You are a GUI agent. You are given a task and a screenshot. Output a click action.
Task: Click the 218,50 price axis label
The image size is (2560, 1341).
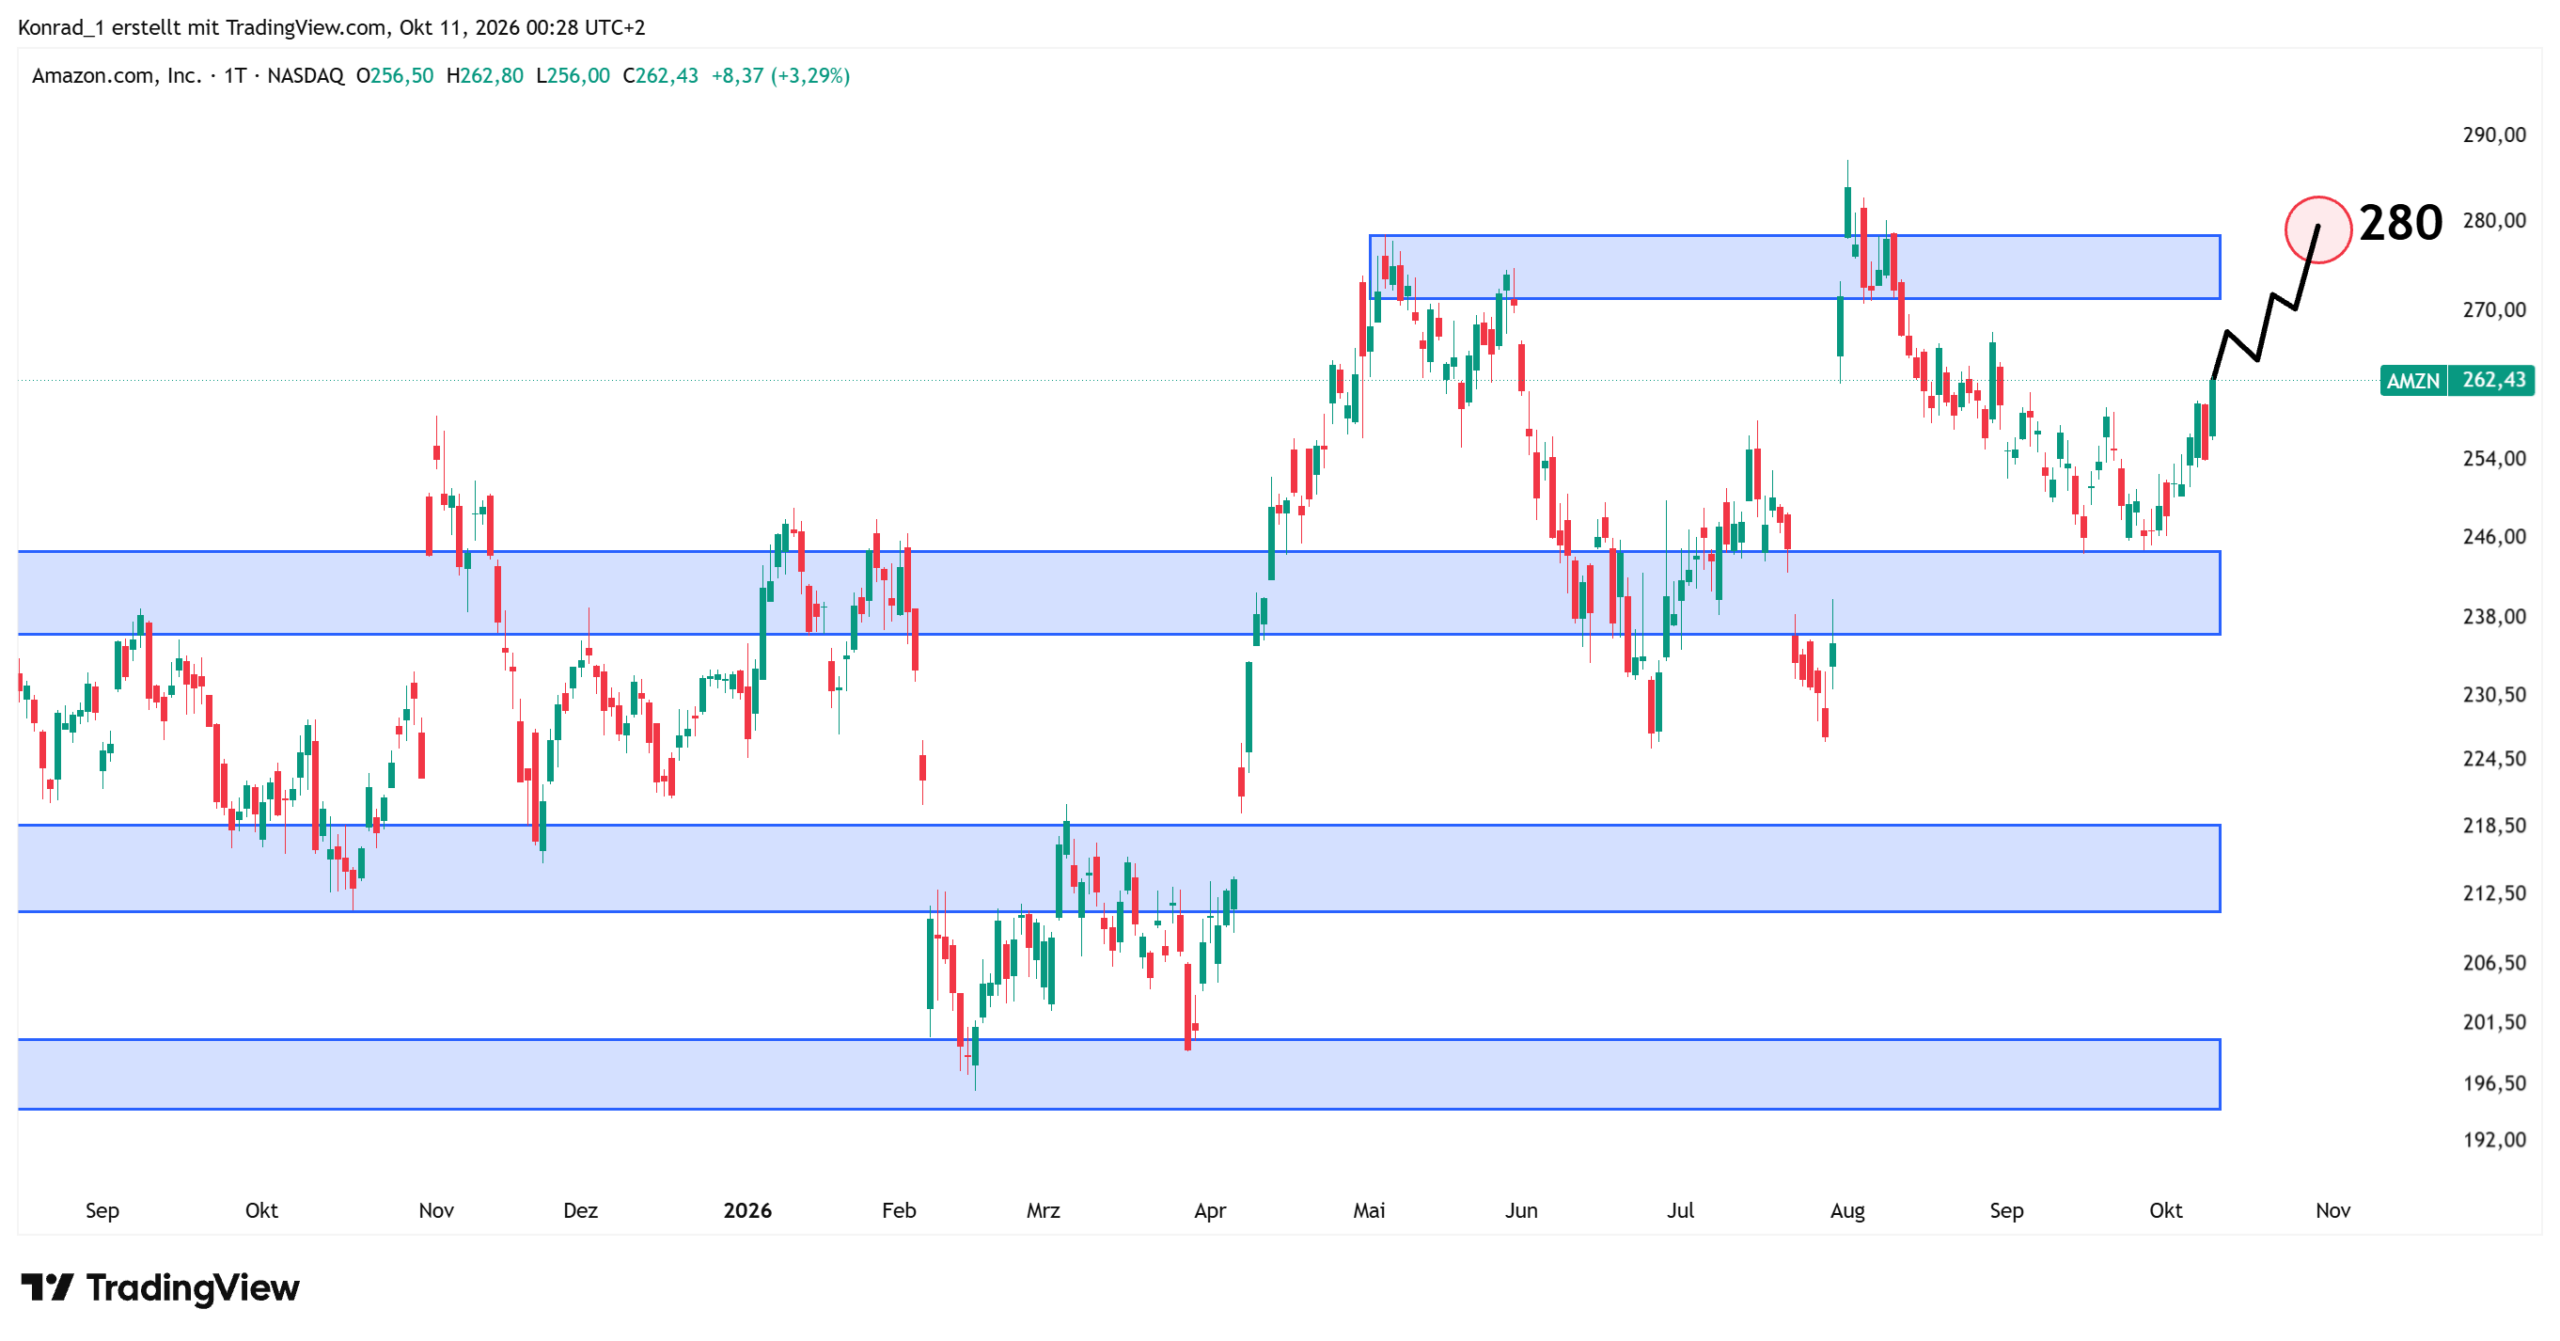coord(2494,827)
